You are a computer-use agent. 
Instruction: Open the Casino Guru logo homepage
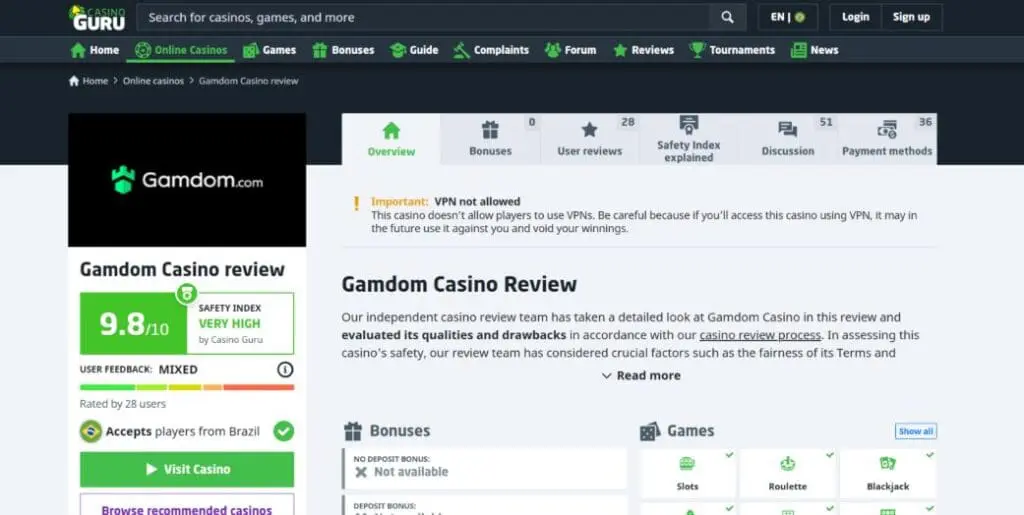97,18
